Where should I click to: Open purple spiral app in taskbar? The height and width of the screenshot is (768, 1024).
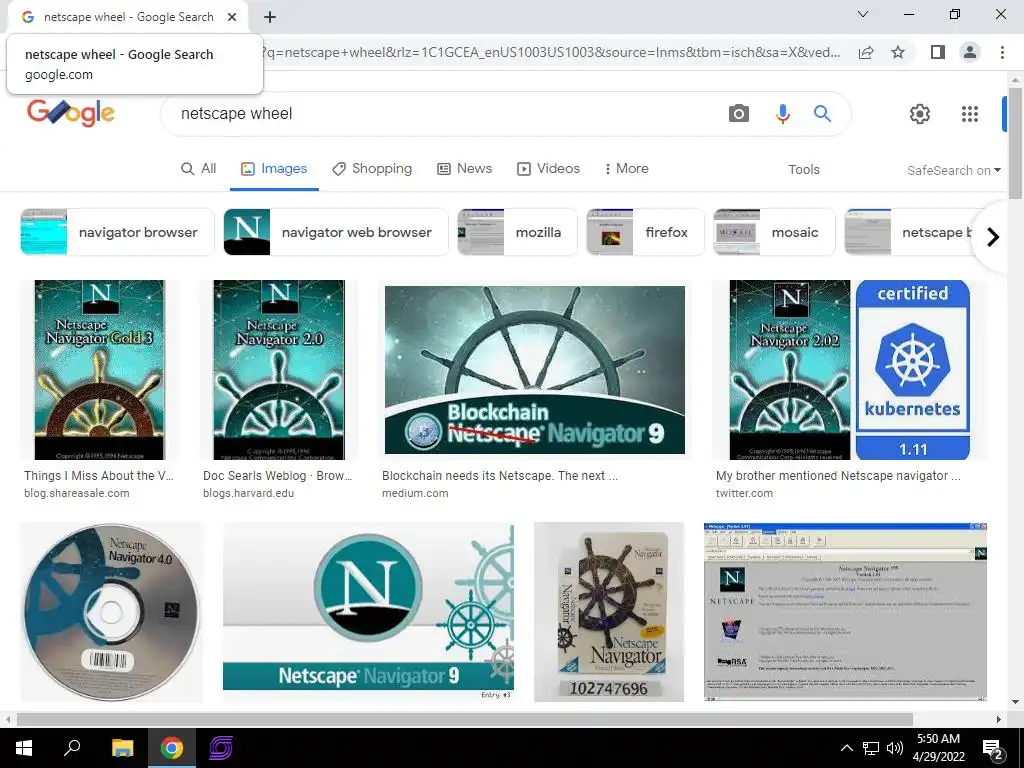point(221,748)
